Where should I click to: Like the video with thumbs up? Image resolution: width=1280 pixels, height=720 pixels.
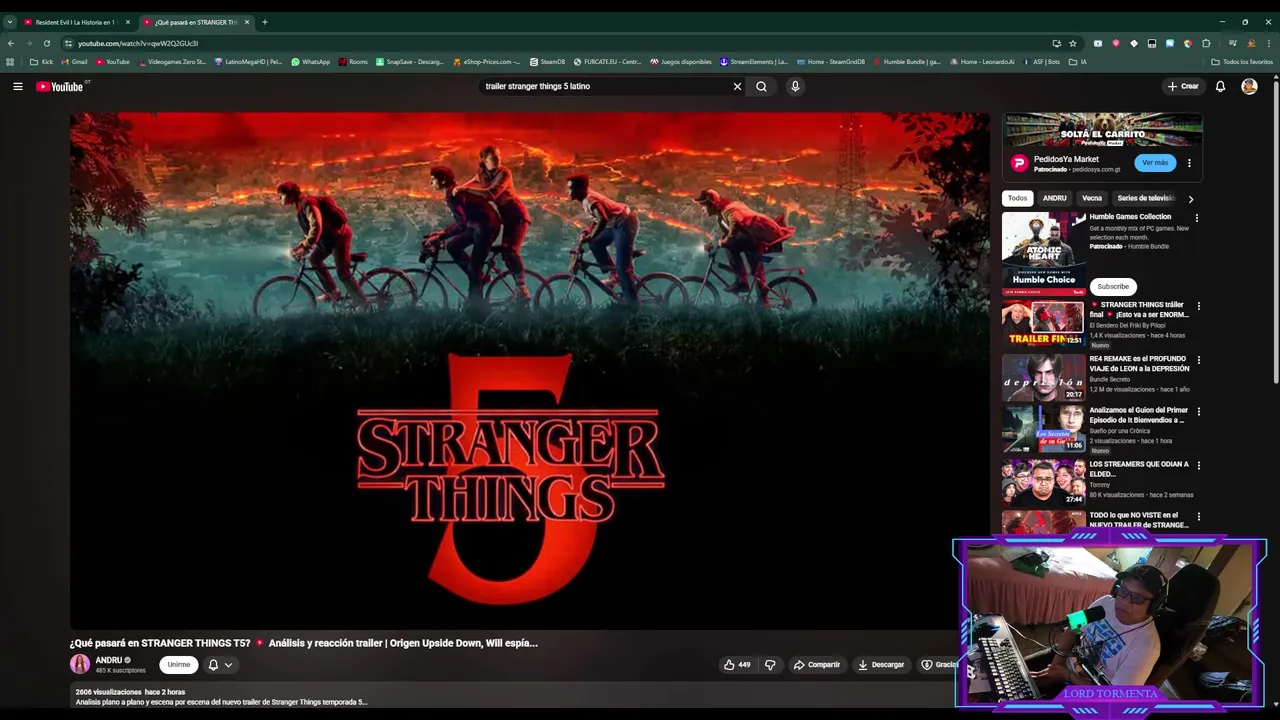[x=737, y=664]
